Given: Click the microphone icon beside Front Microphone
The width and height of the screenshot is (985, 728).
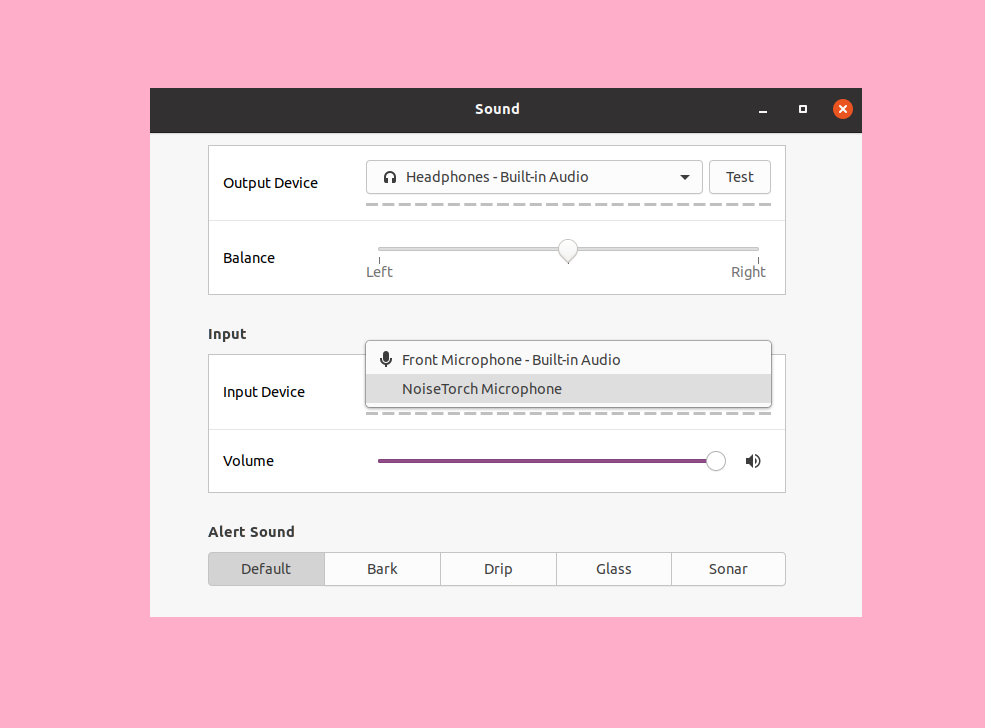Looking at the screenshot, I should click(x=386, y=359).
